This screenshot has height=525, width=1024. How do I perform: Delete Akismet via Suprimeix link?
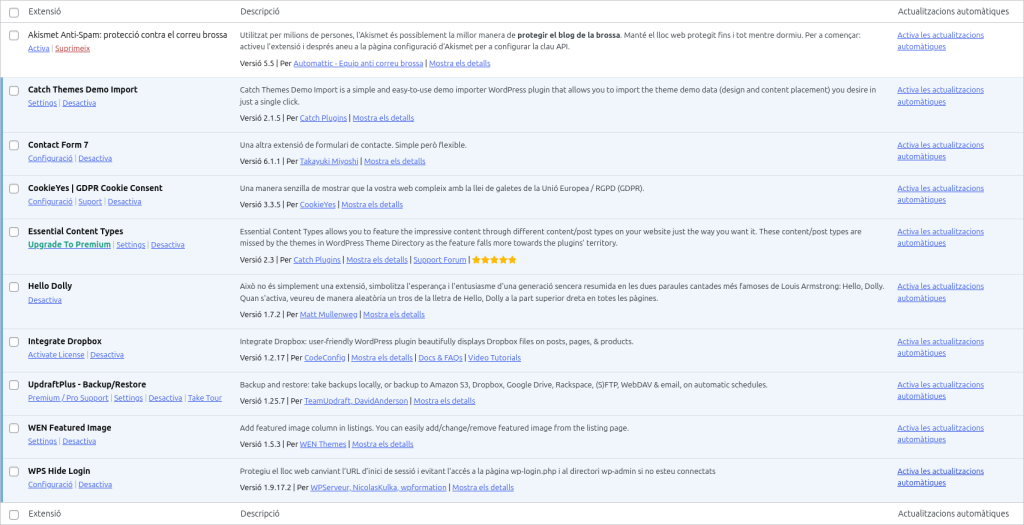coord(72,48)
